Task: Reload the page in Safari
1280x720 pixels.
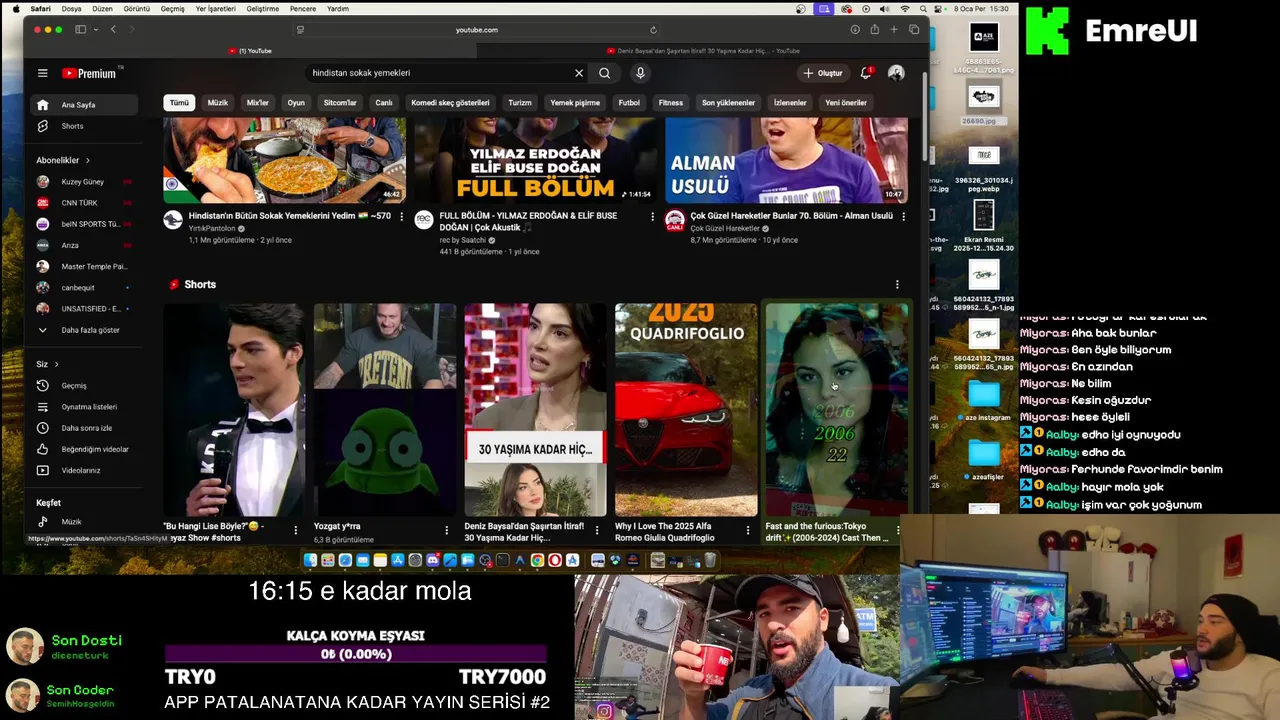Action: pos(653,30)
